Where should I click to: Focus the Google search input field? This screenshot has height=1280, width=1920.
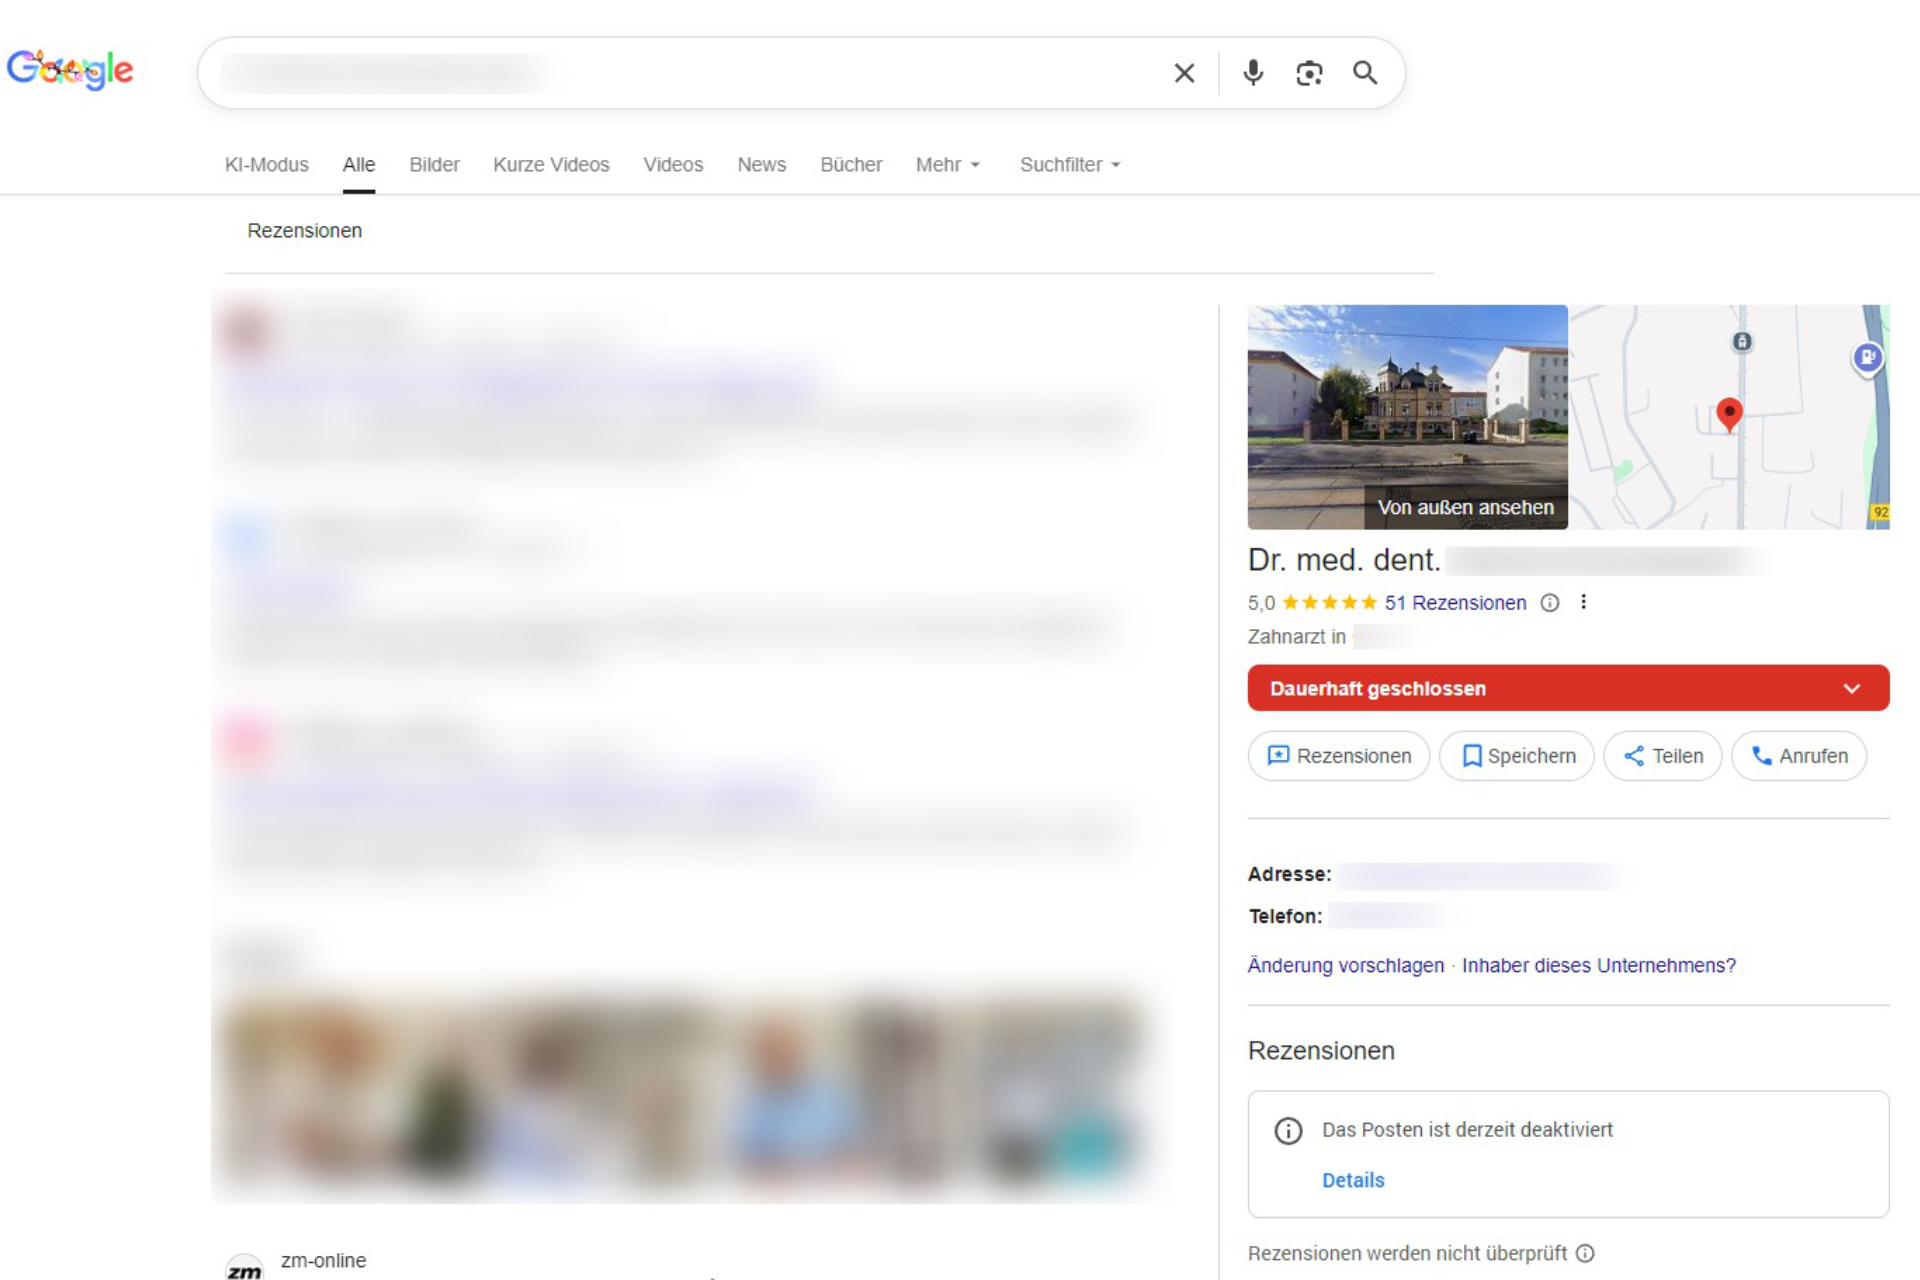point(690,73)
